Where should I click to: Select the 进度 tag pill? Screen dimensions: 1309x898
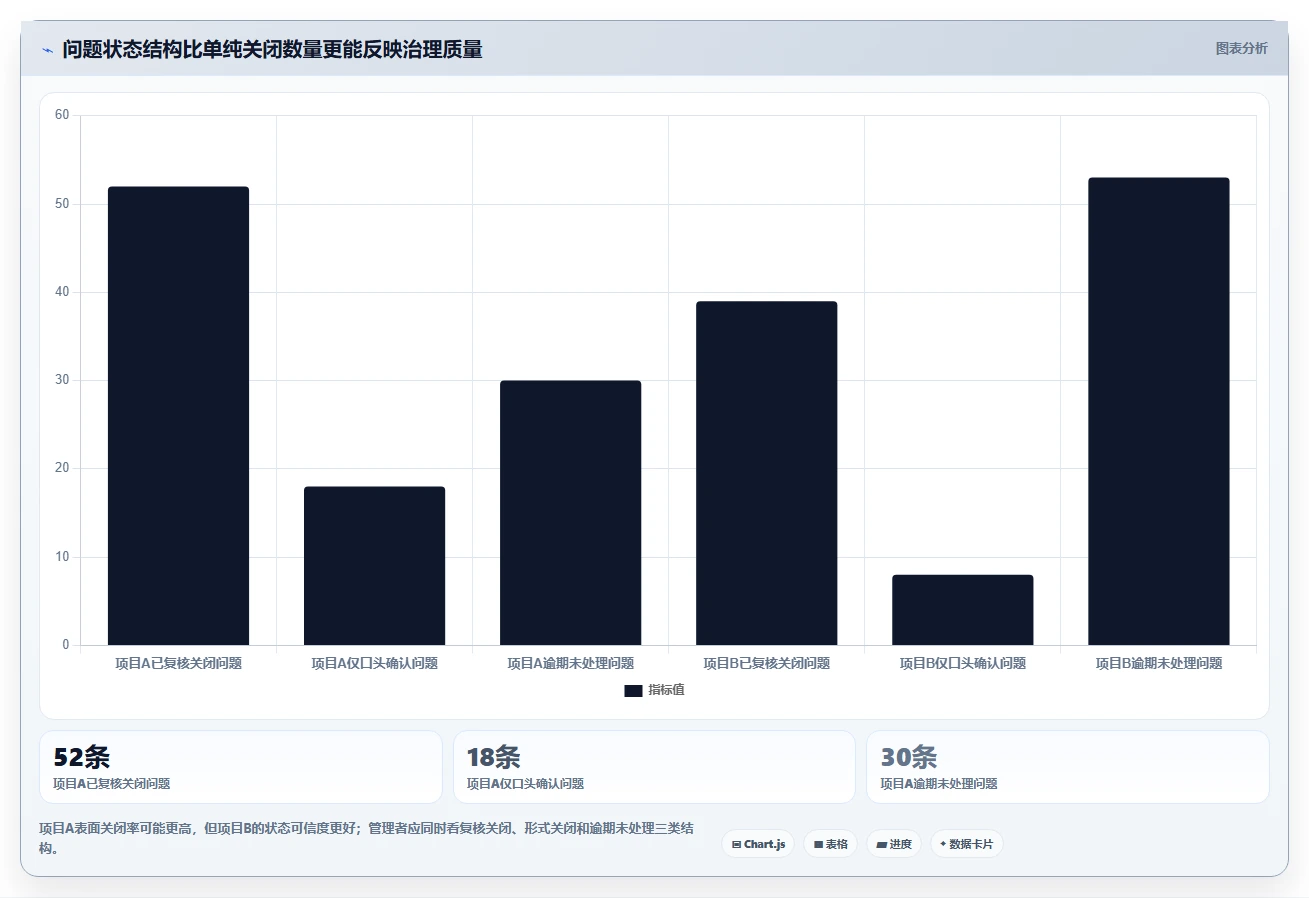click(894, 844)
